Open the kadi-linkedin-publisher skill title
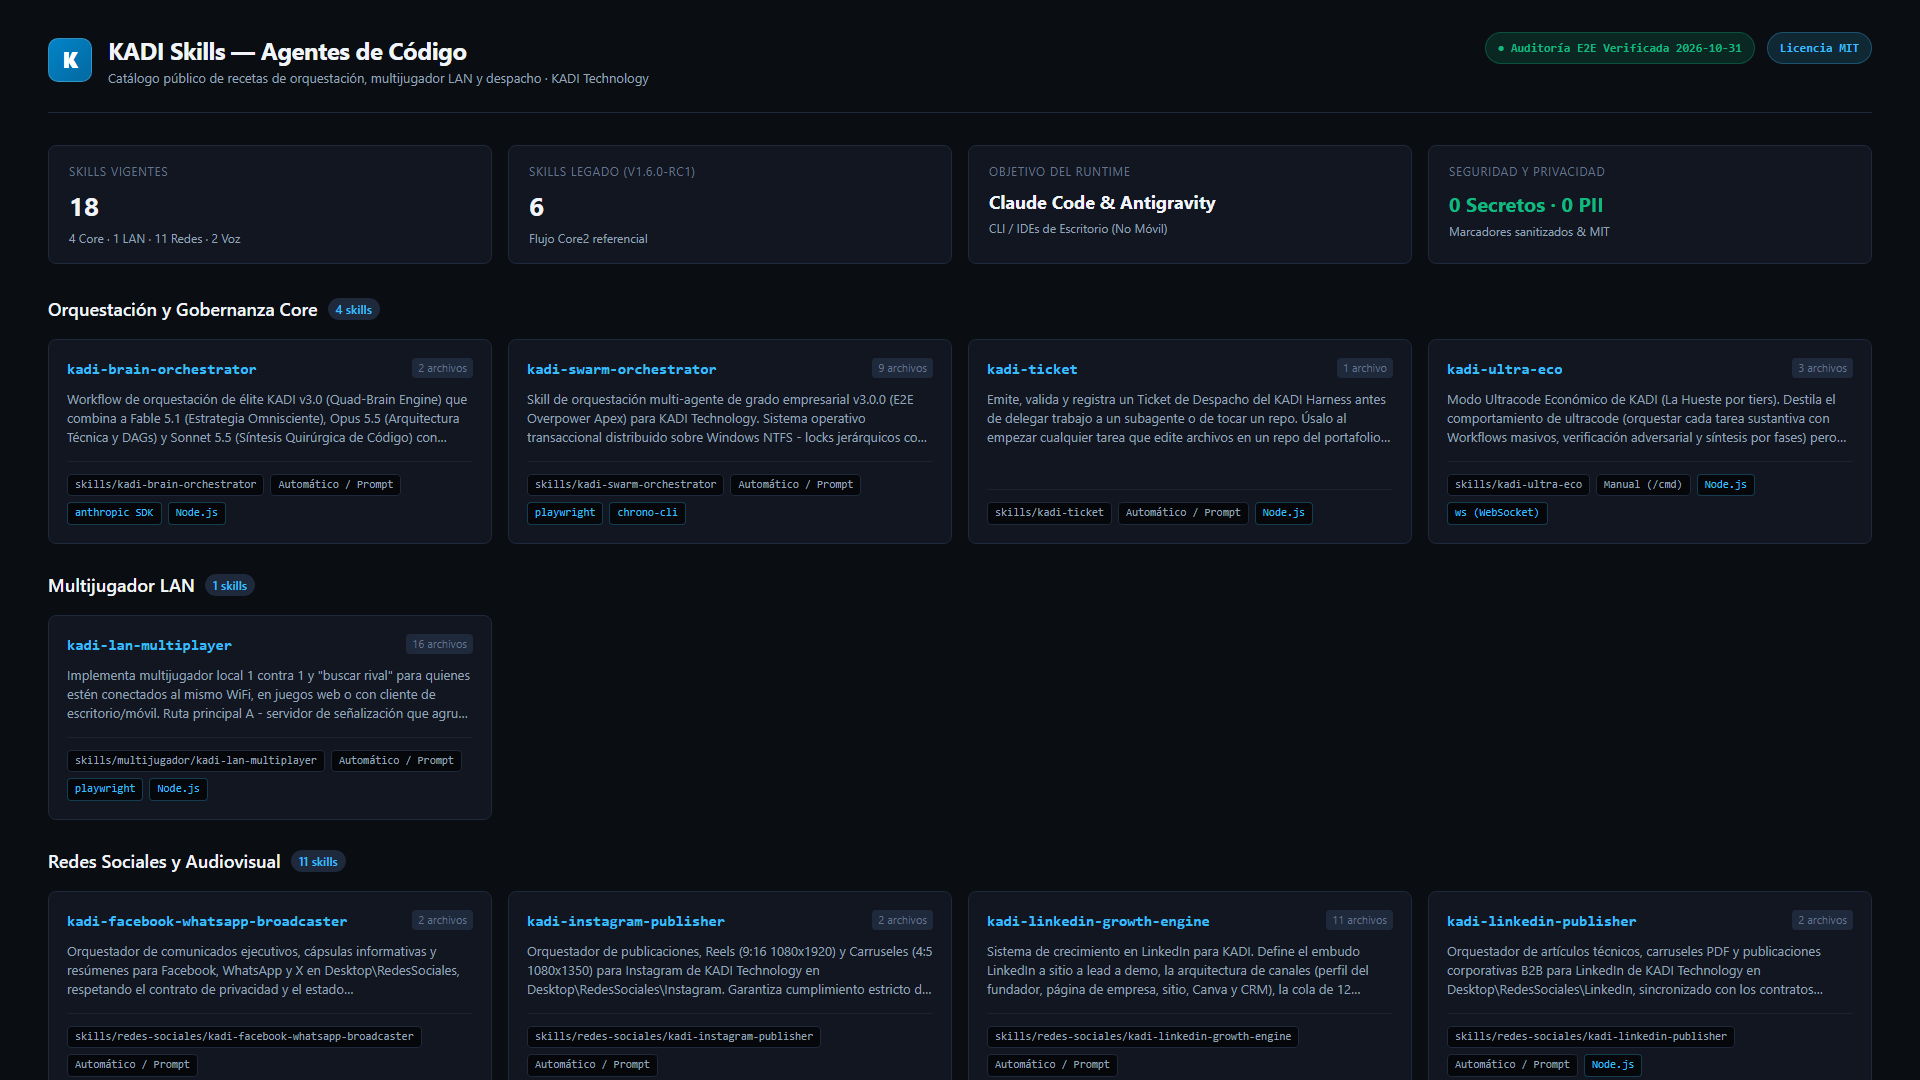1920x1080 pixels. [x=1542, y=921]
